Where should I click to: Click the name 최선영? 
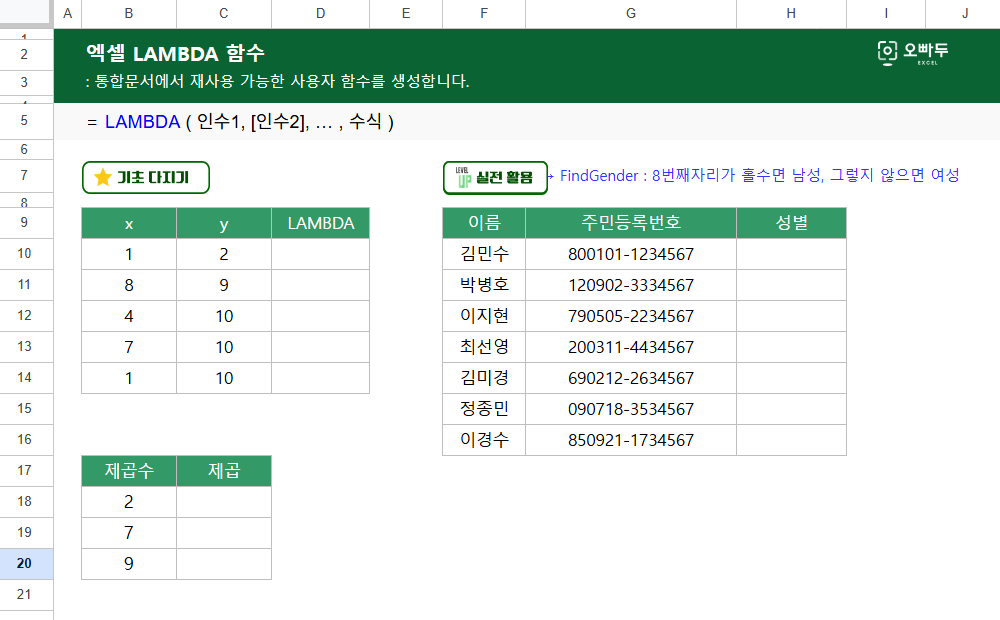[484, 346]
